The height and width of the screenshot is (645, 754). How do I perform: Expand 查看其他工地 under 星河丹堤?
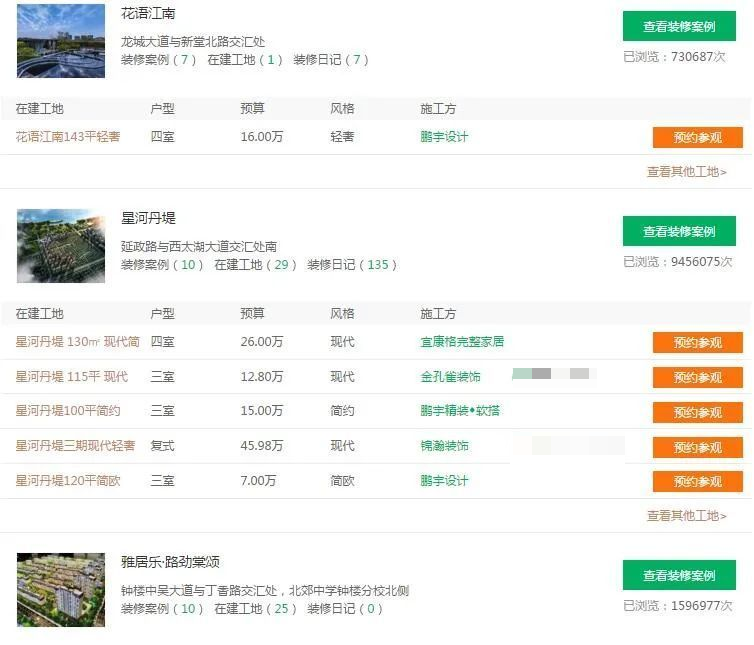click(x=686, y=516)
